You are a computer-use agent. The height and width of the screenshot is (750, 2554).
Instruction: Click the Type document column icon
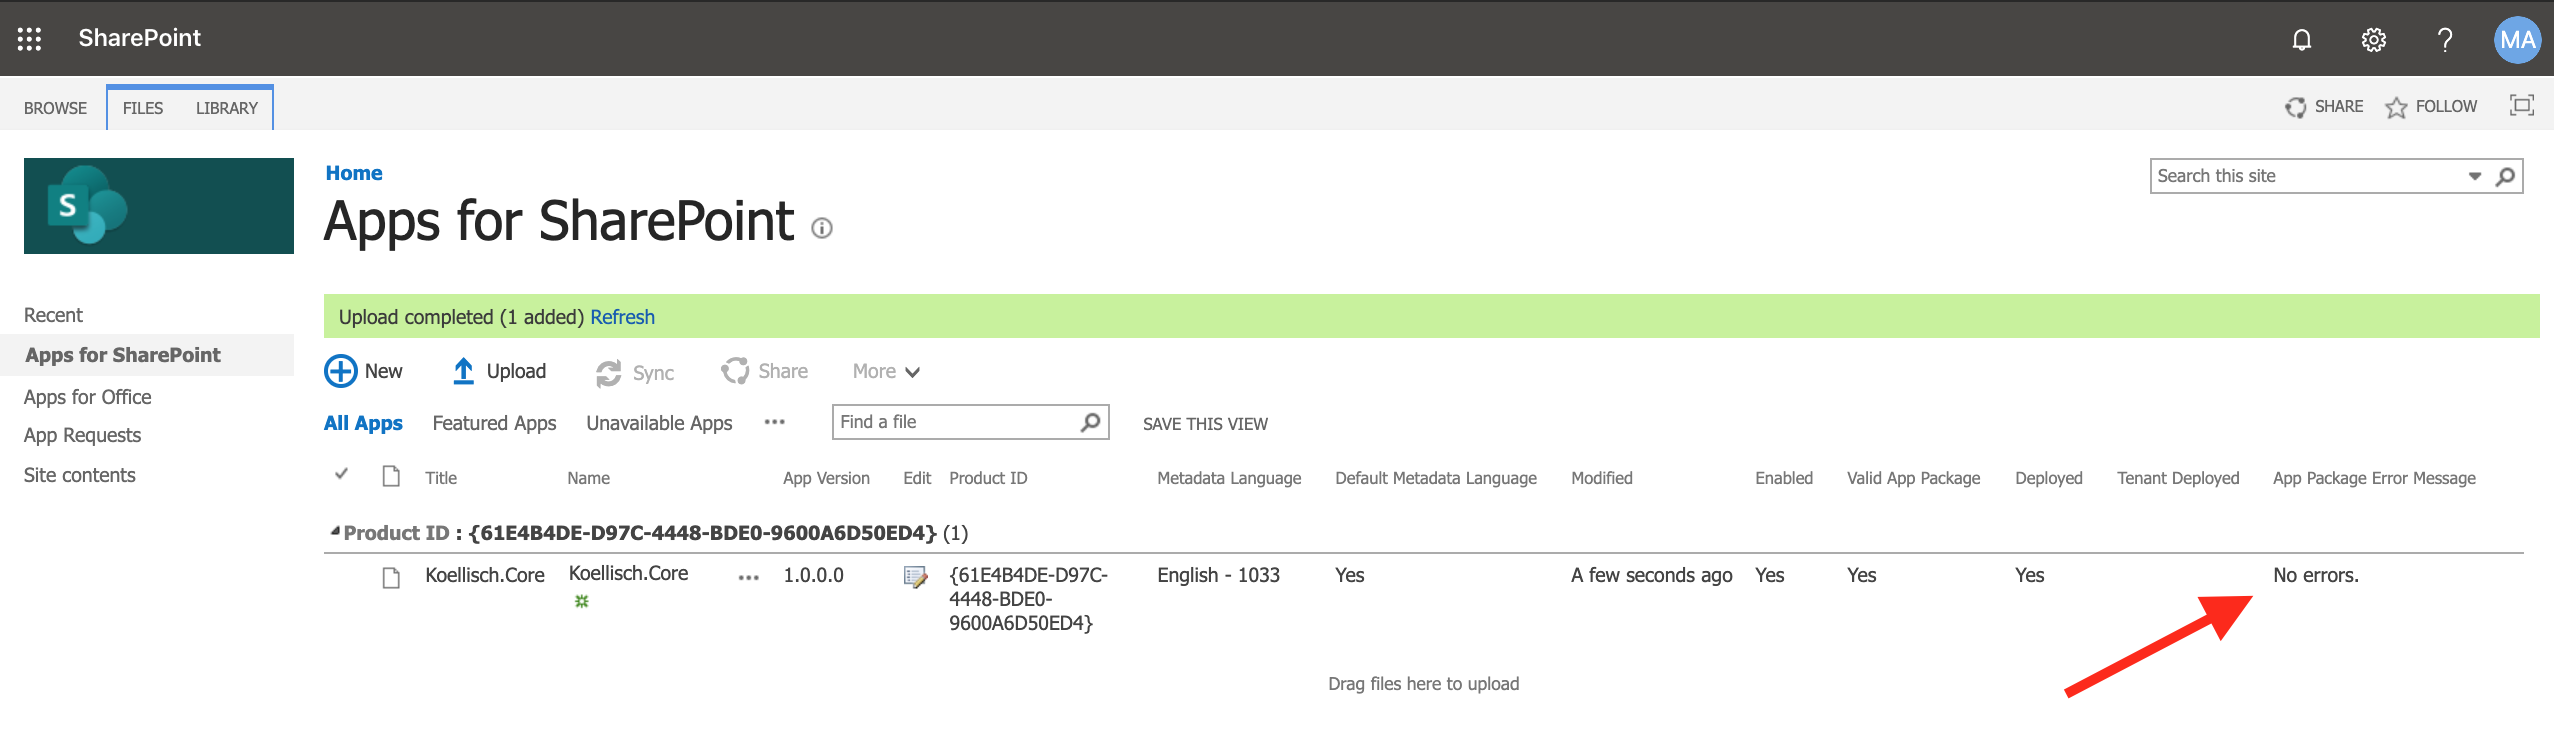pyautogui.click(x=391, y=476)
